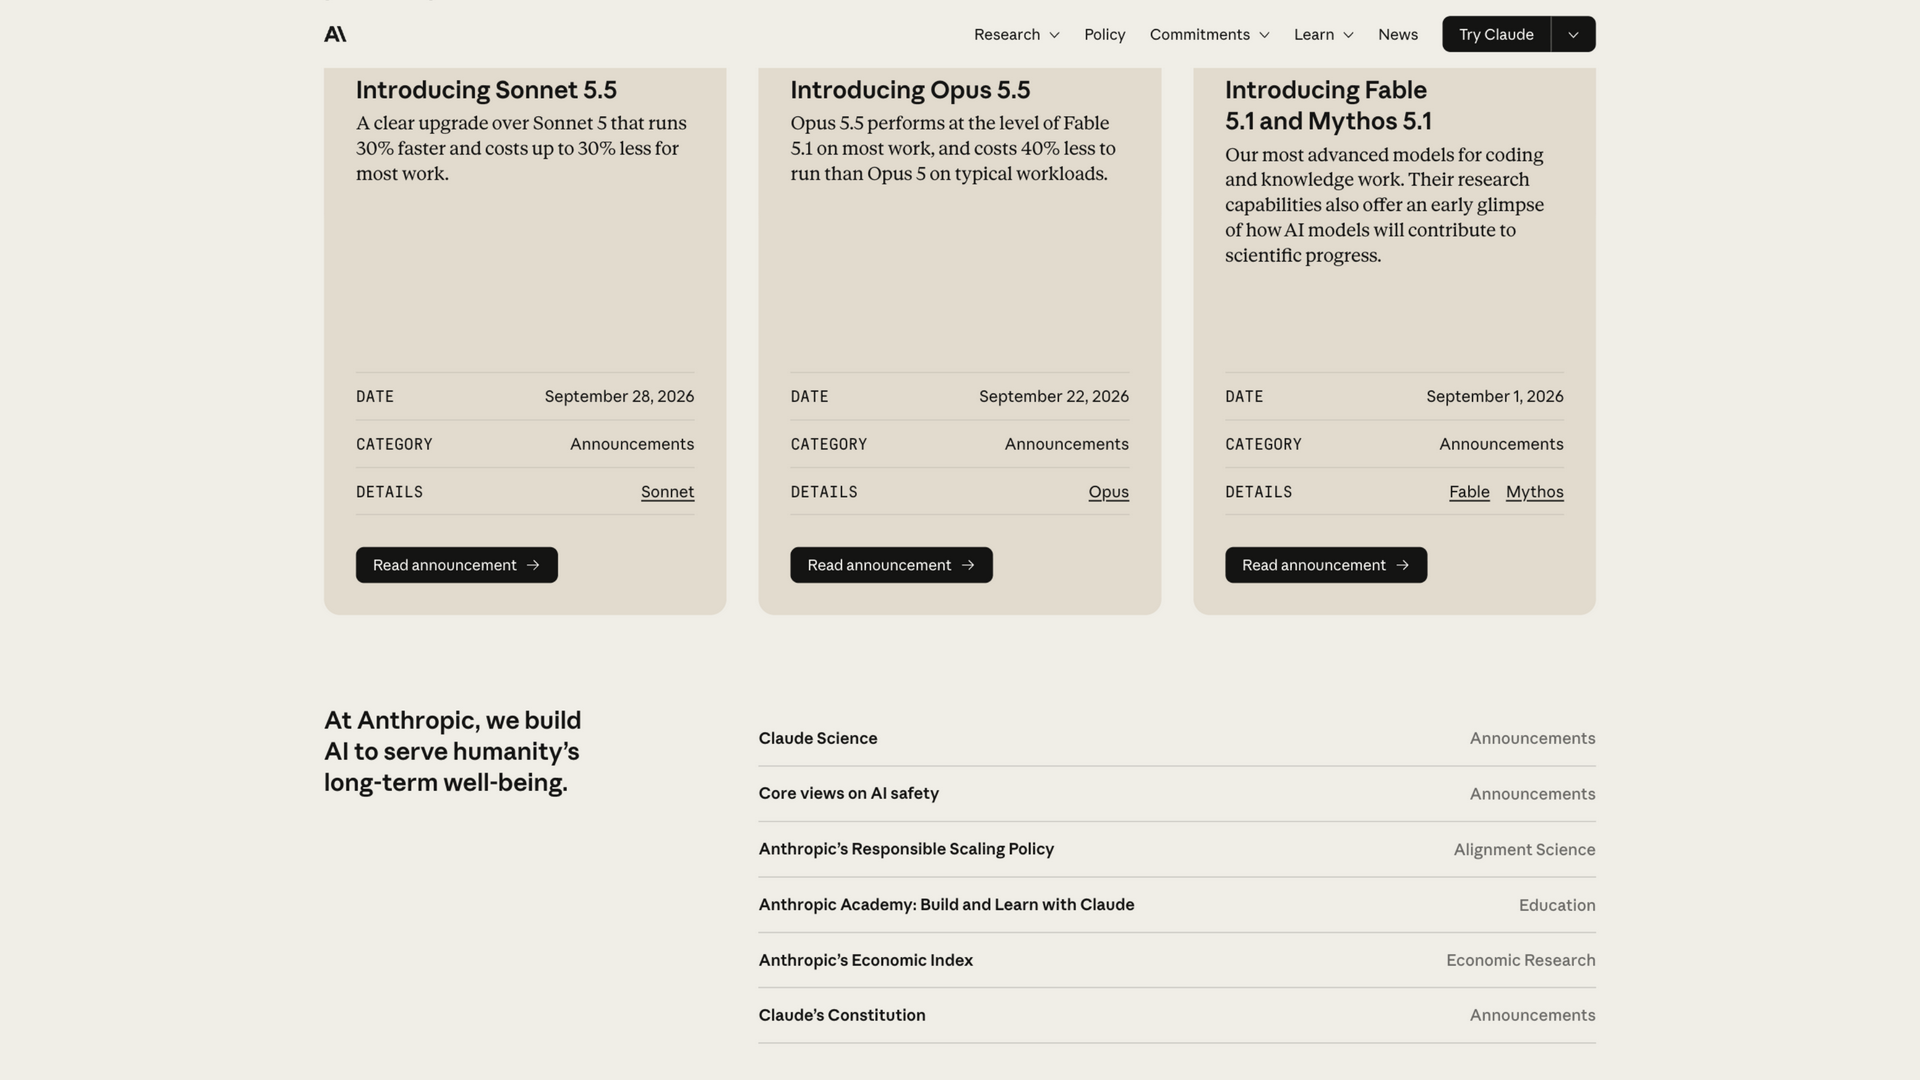
Task: Click the Economic Research category label
Action: 1520,960
